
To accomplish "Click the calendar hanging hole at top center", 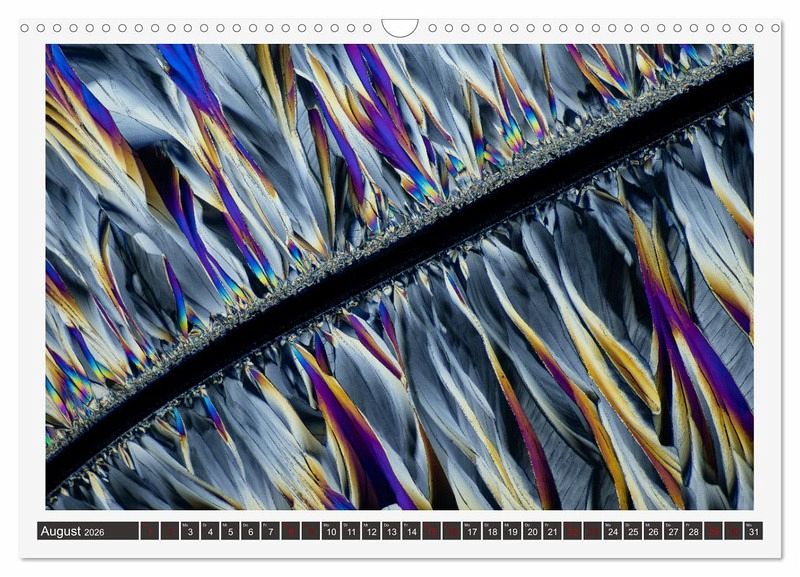I will coord(400,27).
